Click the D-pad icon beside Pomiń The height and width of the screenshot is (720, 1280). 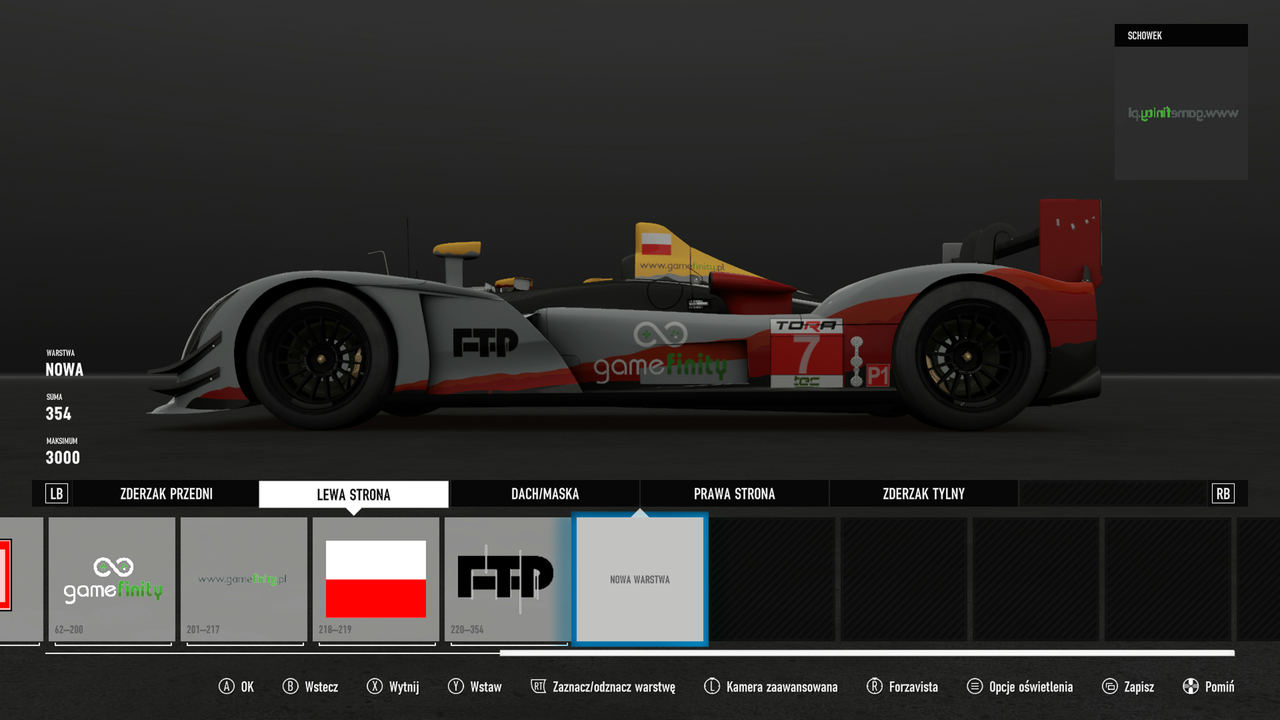[1191, 687]
